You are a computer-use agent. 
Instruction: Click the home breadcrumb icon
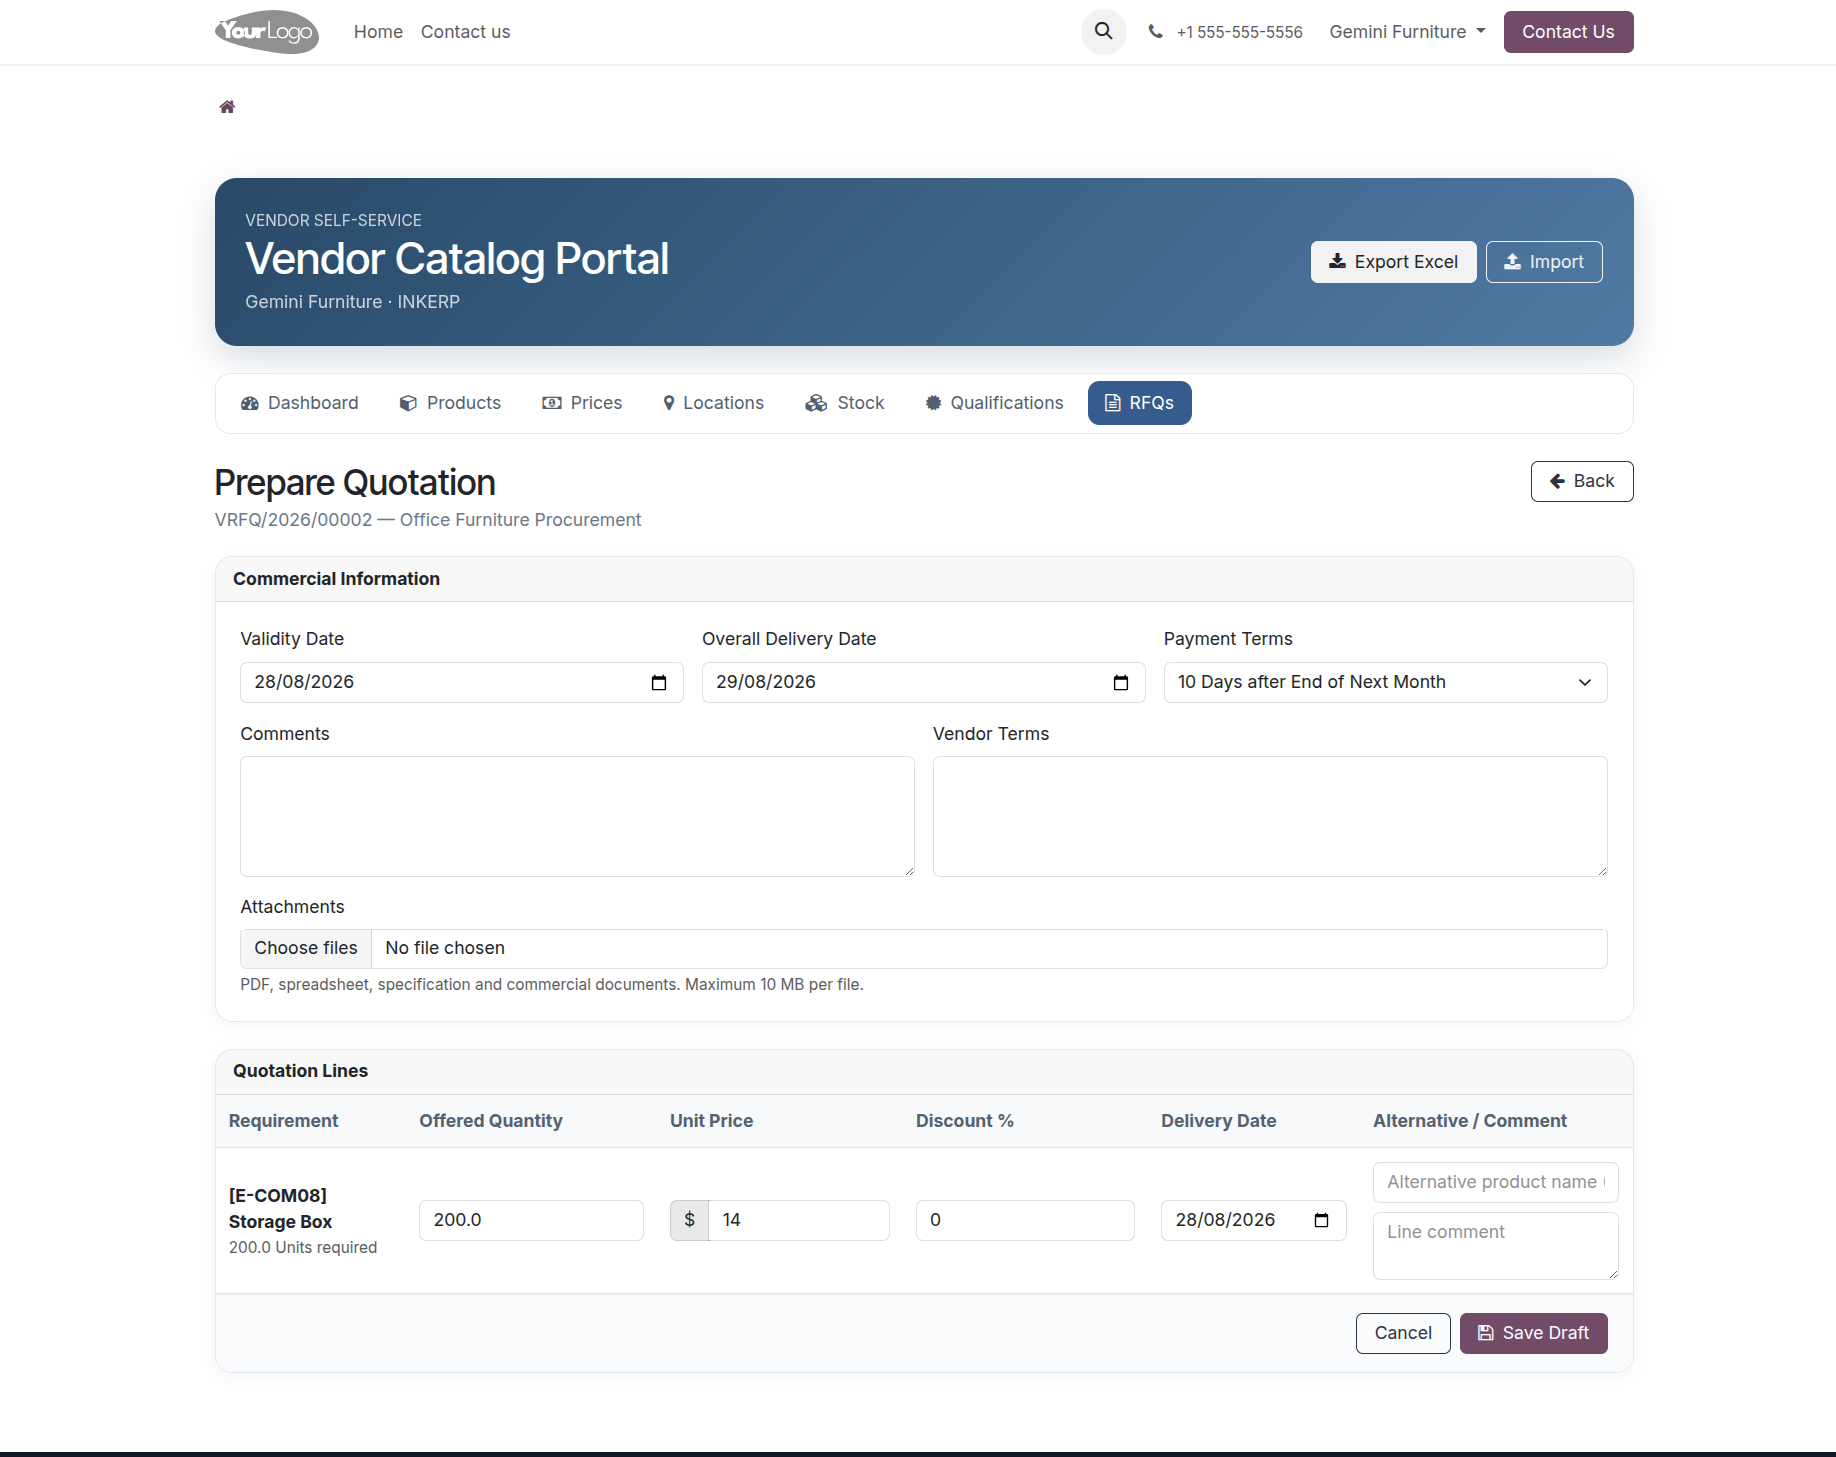[x=227, y=107]
